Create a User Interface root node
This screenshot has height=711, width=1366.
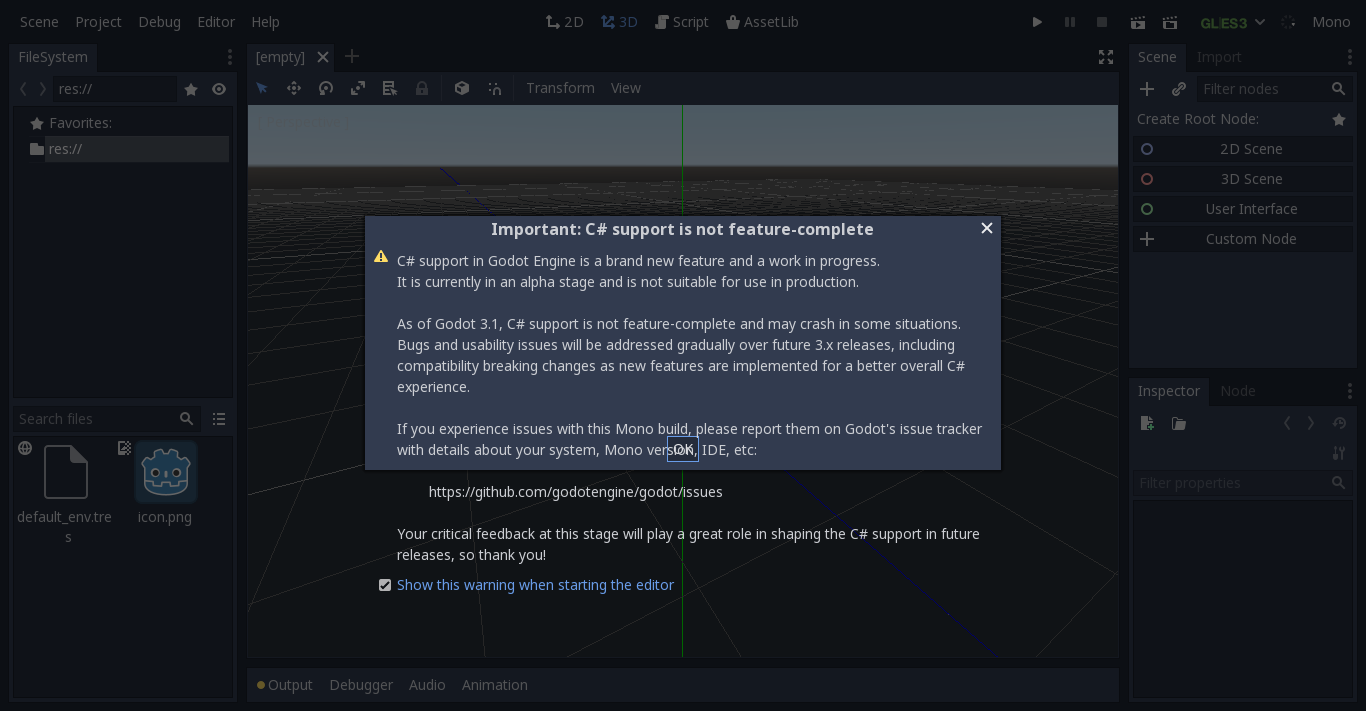tap(1242, 209)
